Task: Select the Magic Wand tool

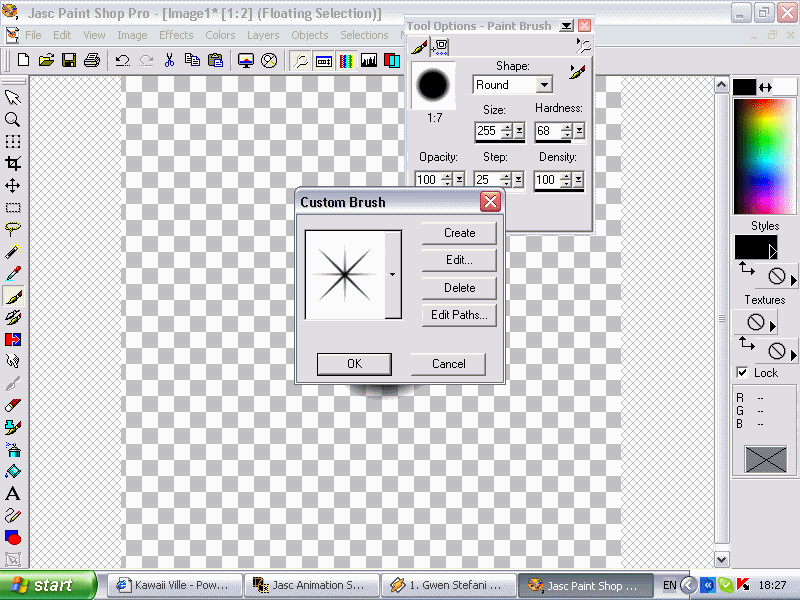Action: pyautogui.click(x=12, y=252)
